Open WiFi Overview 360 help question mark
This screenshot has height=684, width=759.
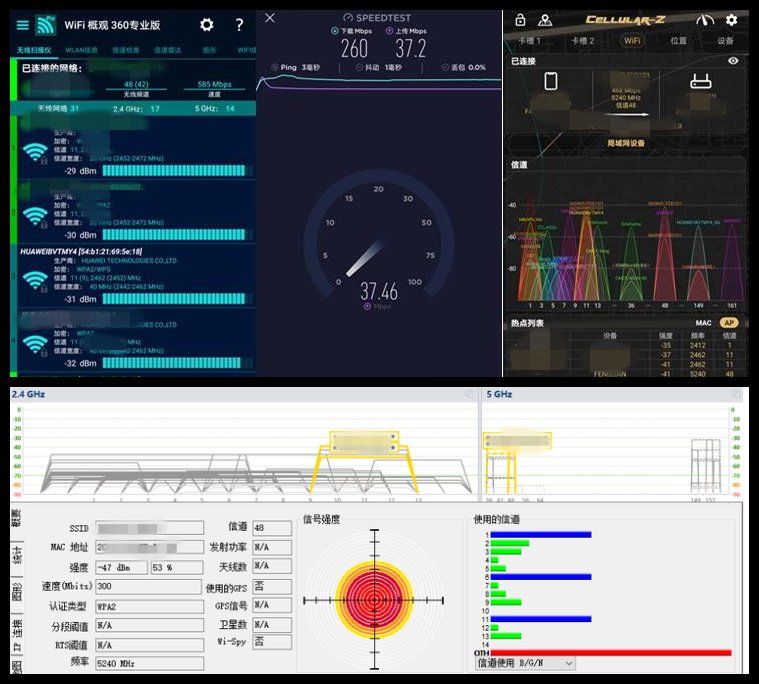click(239, 25)
